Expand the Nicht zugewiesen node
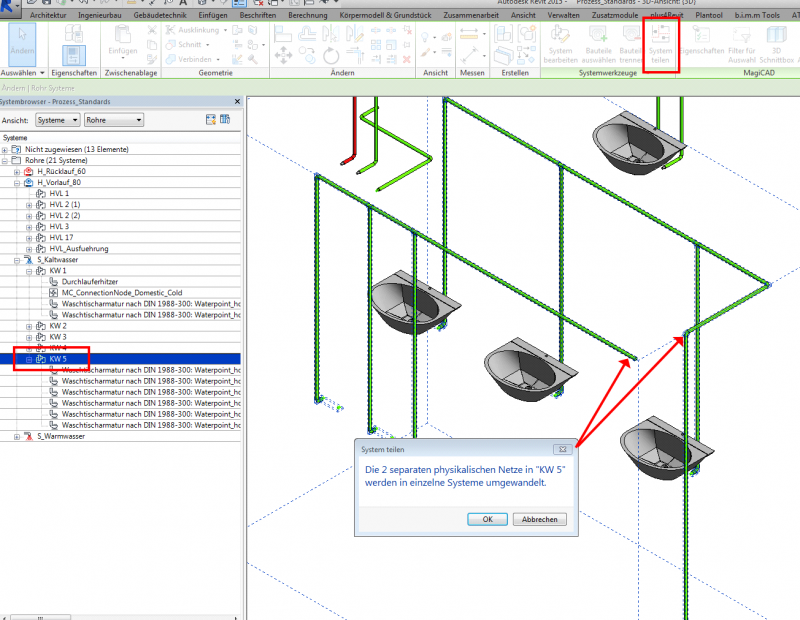Screen dimensions: 800x620 5,149
